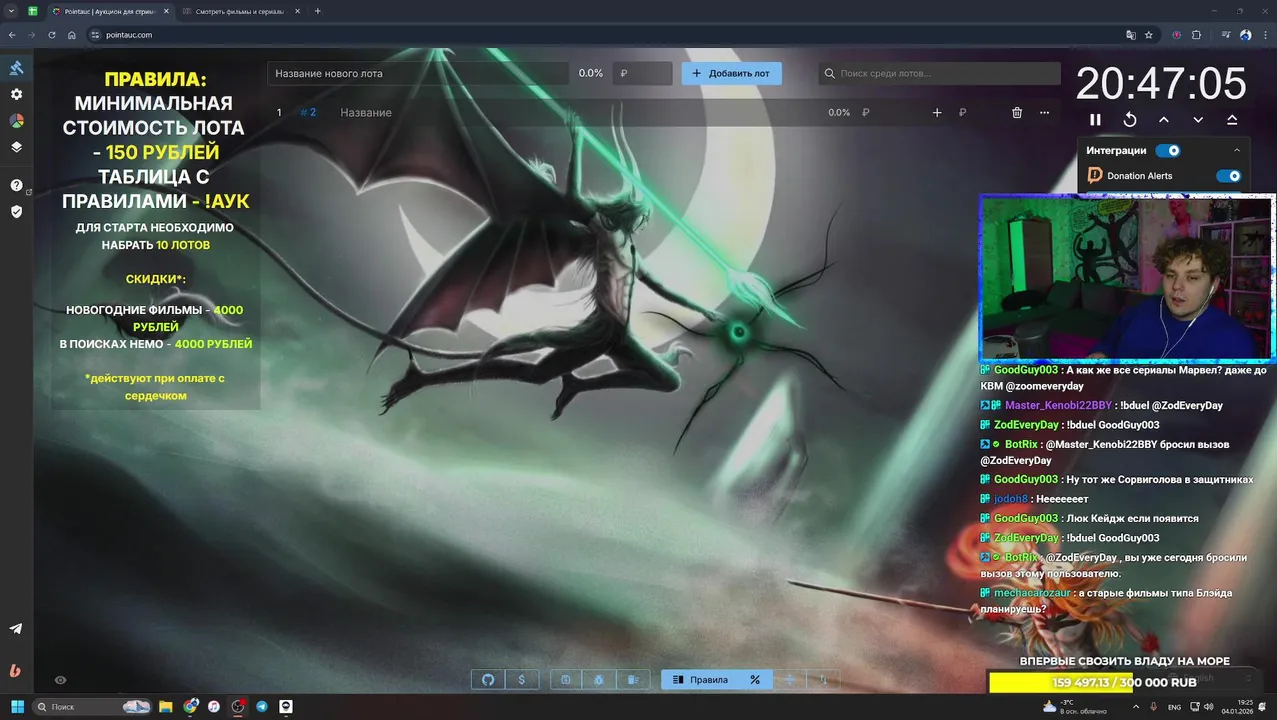Click the streamer webcam thumbnail
The width and height of the screenshot is (1277, 720).
pos(1127,278)
